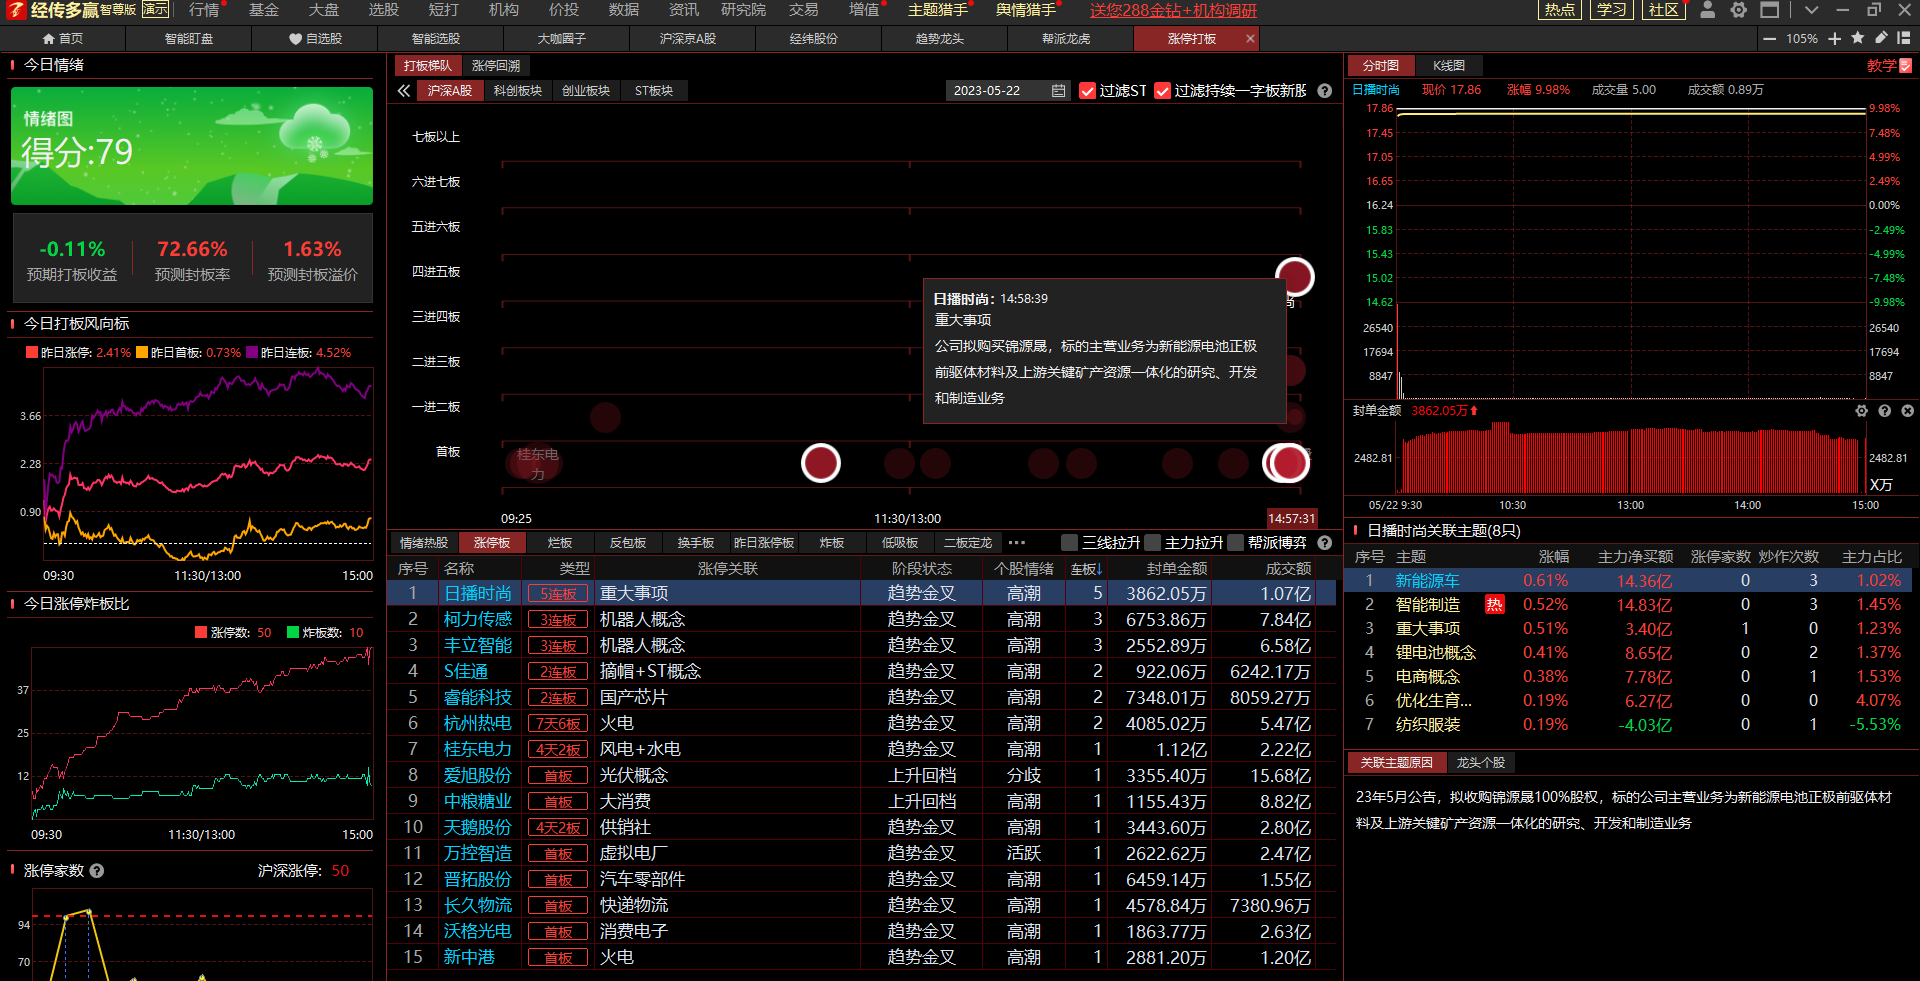Sort themes by 主力净买额 column header

point(1635,557)
